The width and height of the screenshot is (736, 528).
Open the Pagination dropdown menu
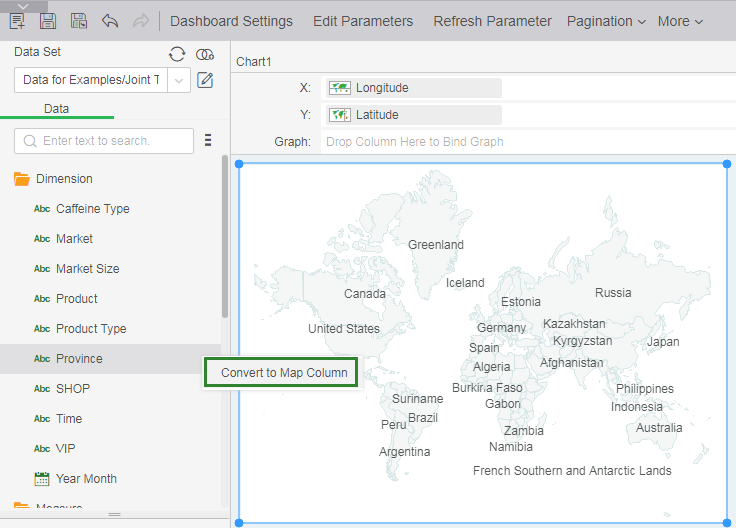606,21
